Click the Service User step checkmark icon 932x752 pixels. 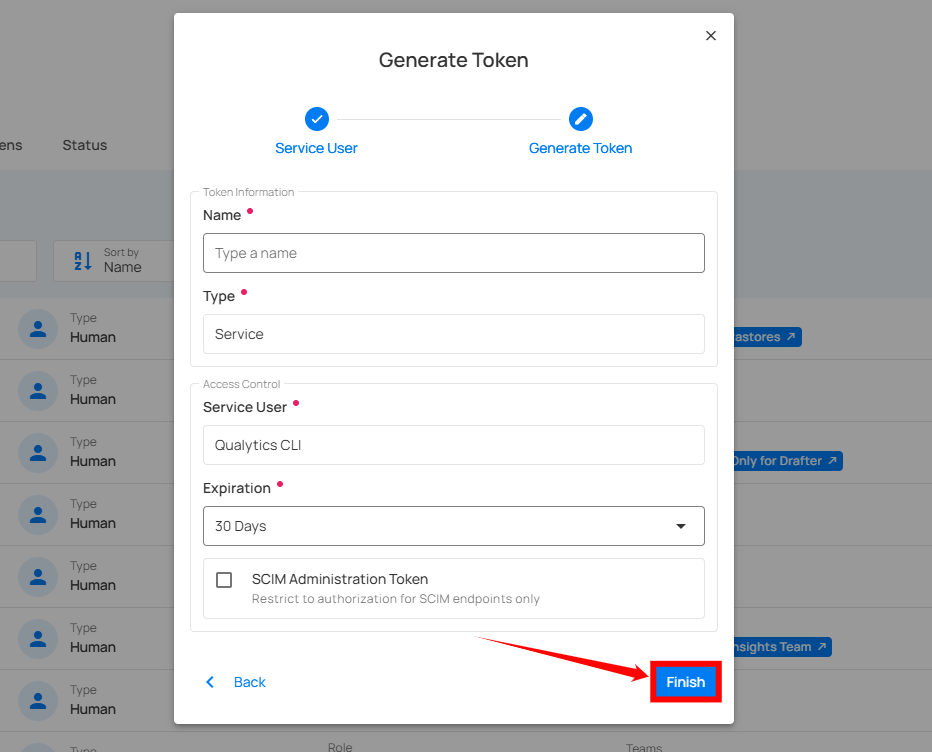click(x=316, y=119)
